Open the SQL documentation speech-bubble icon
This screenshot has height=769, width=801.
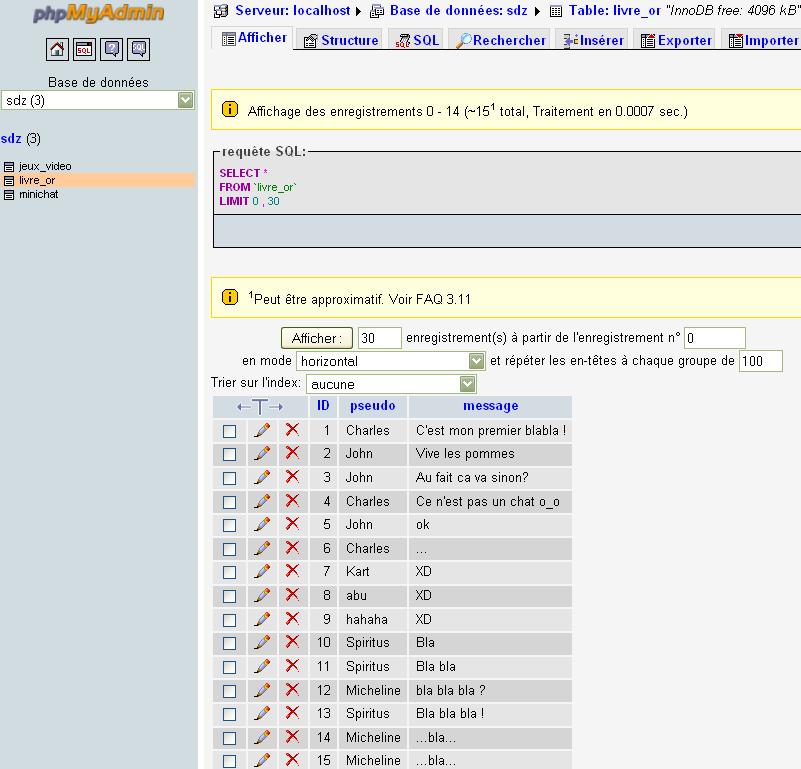(138, 48)
